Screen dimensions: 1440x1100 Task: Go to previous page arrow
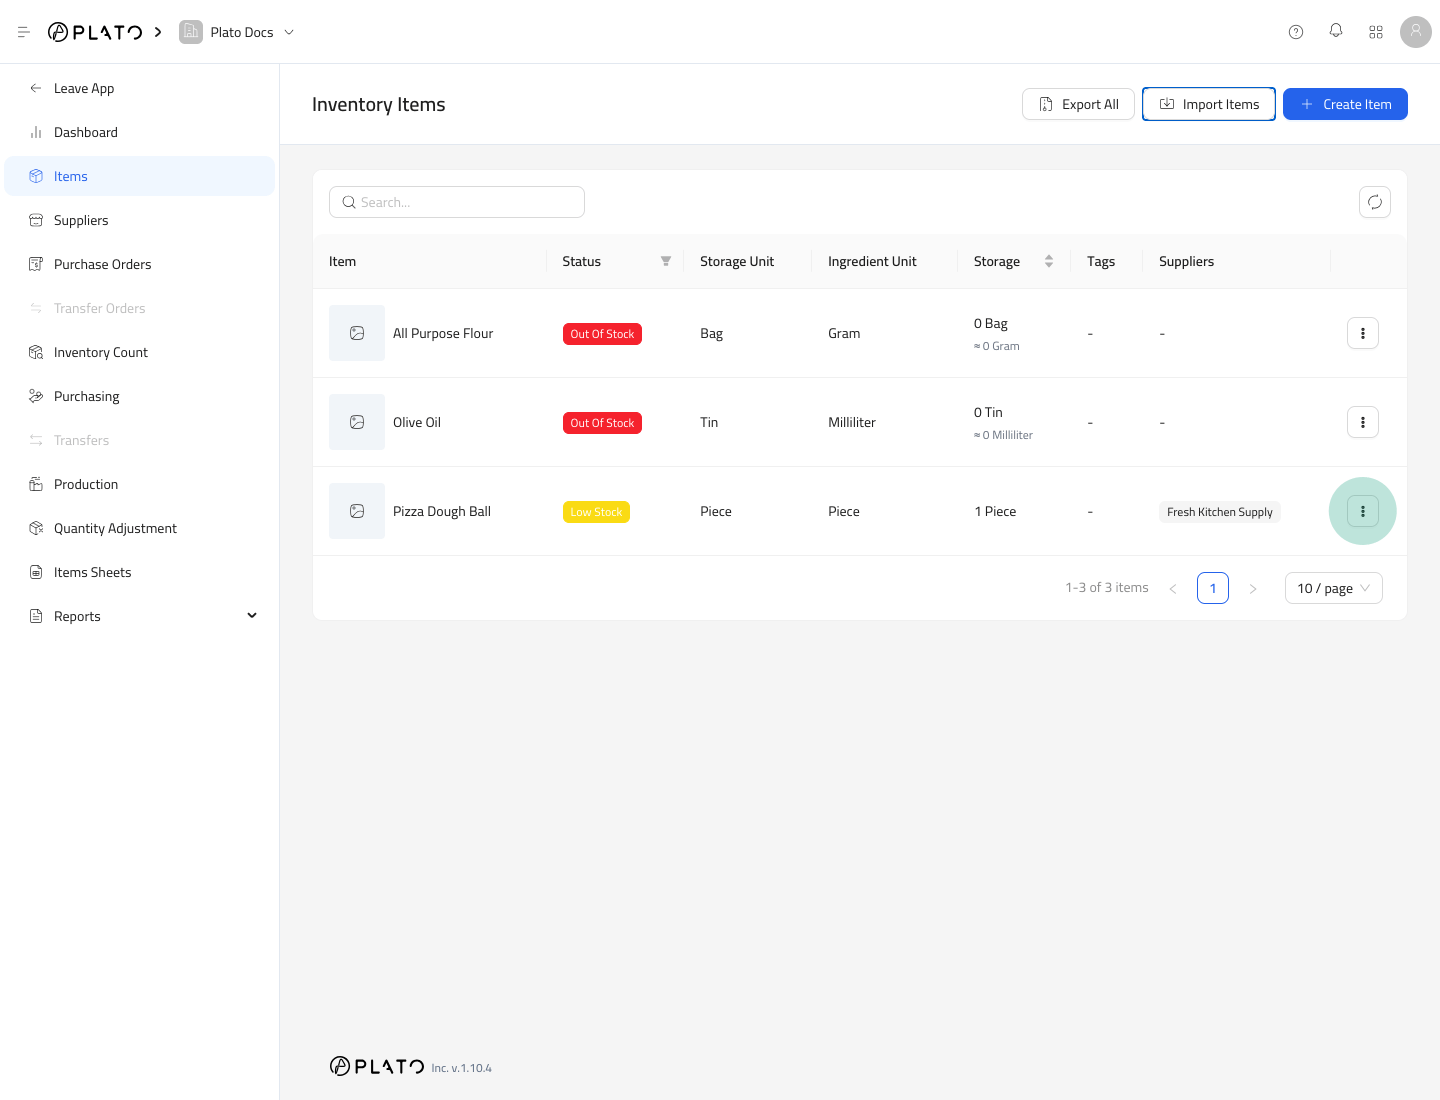point(1173,588)
